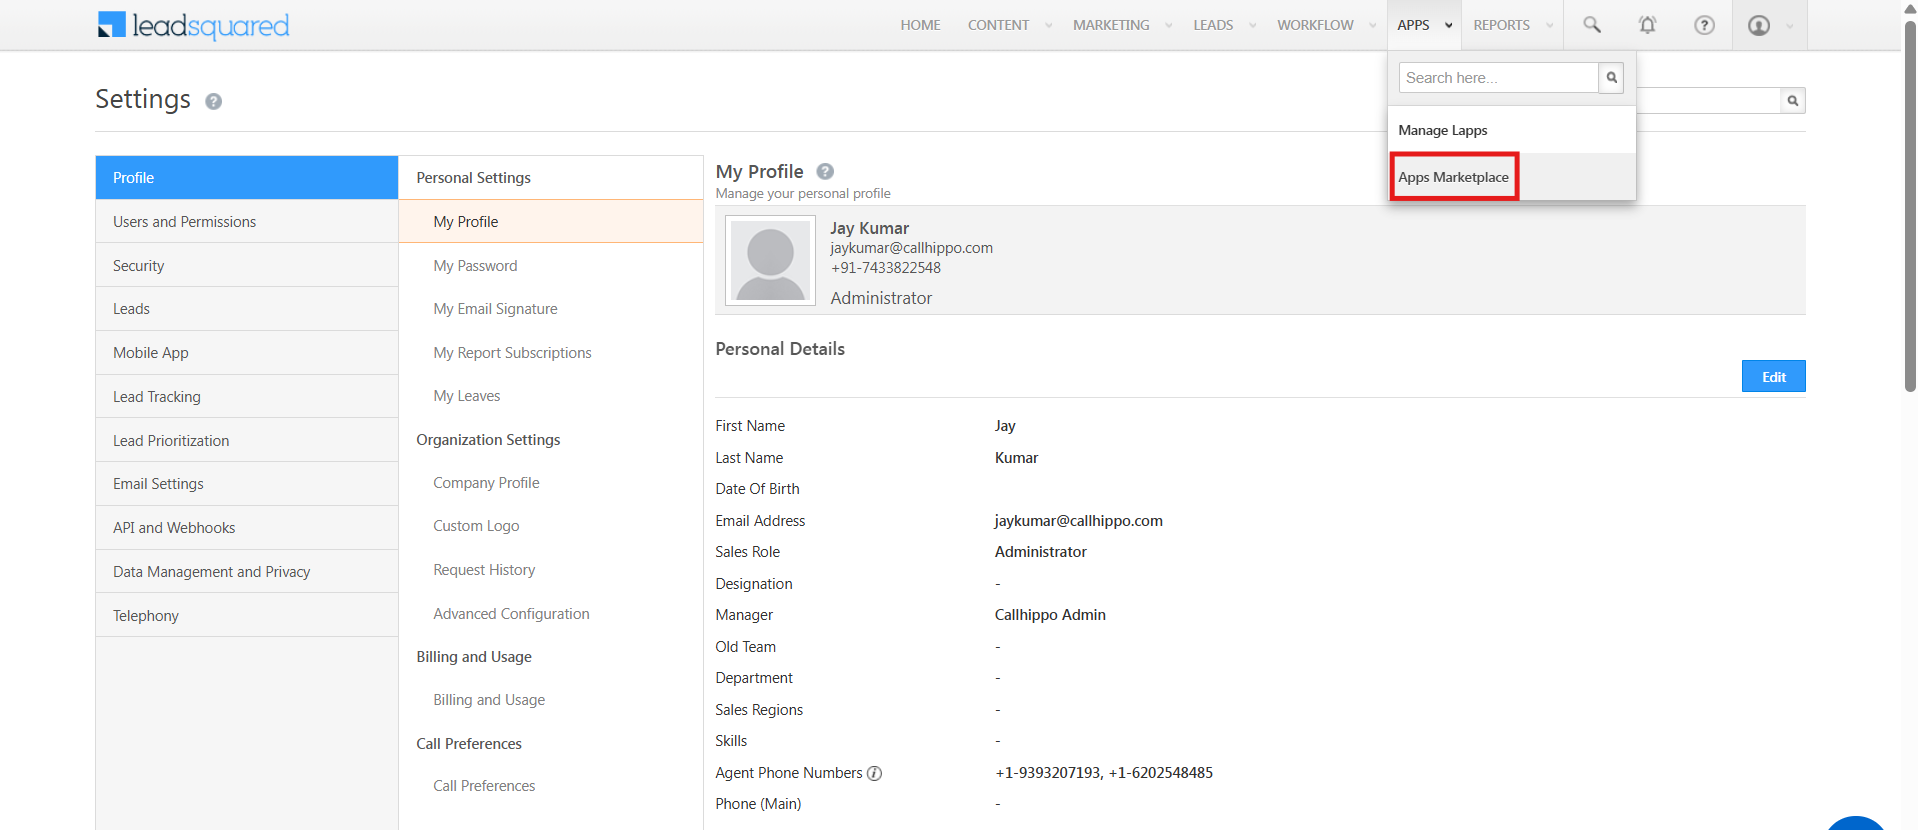Viewport: 1918px width, 830px height.
Task: Open the Workflow menu
Action: pyautogui.click(x=1315, y=25)
